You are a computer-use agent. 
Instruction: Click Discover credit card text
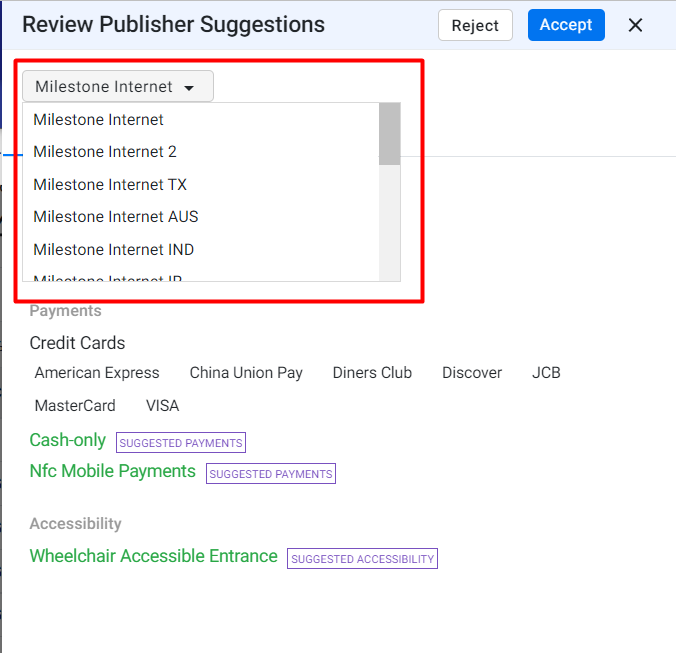coord(472,373)
